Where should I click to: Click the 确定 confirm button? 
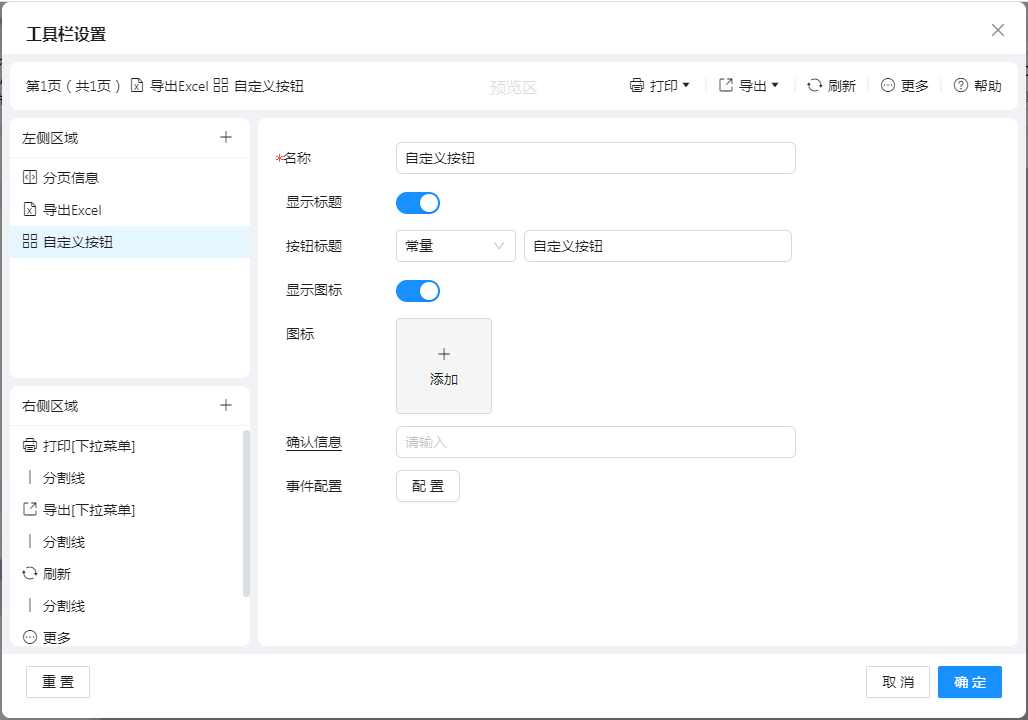coord(969,682)
